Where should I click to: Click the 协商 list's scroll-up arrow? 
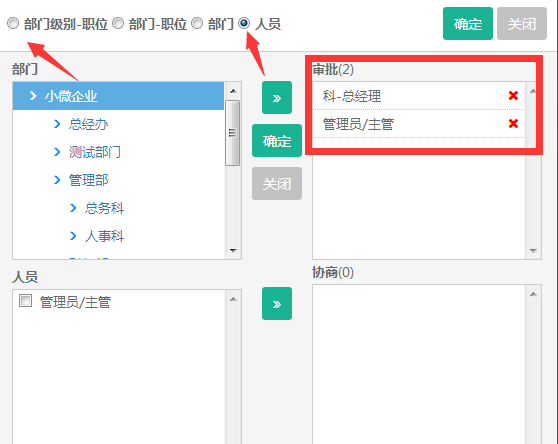[x=533, y=294]
